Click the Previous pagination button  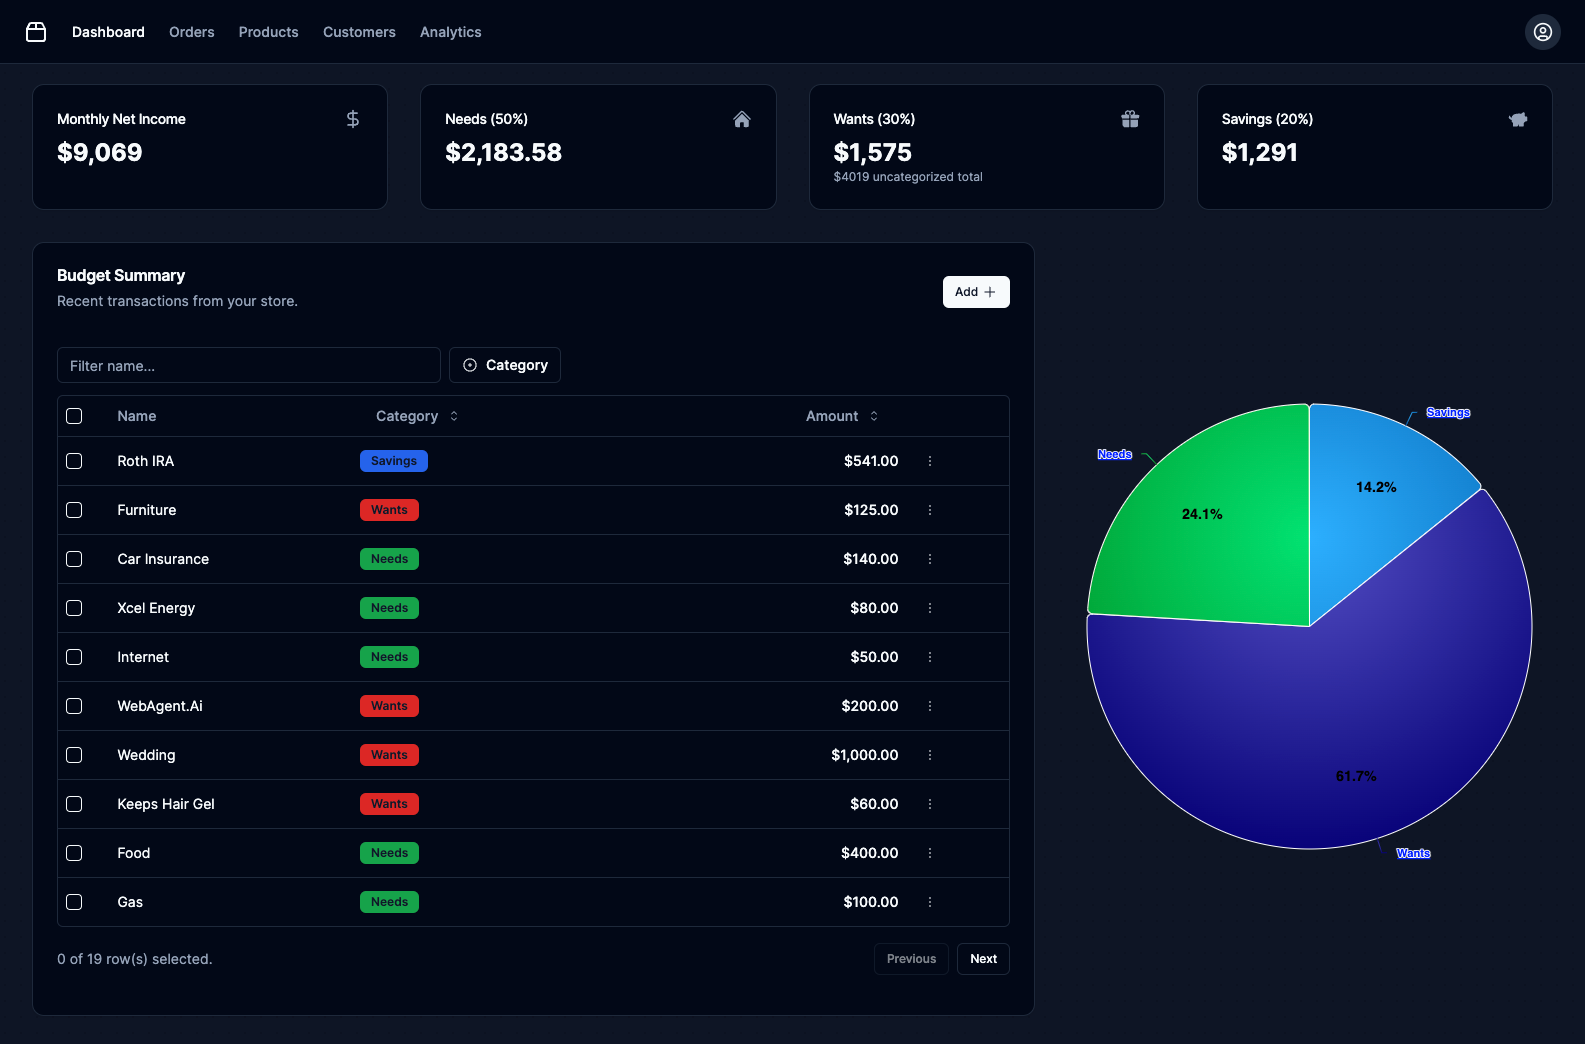911,959
